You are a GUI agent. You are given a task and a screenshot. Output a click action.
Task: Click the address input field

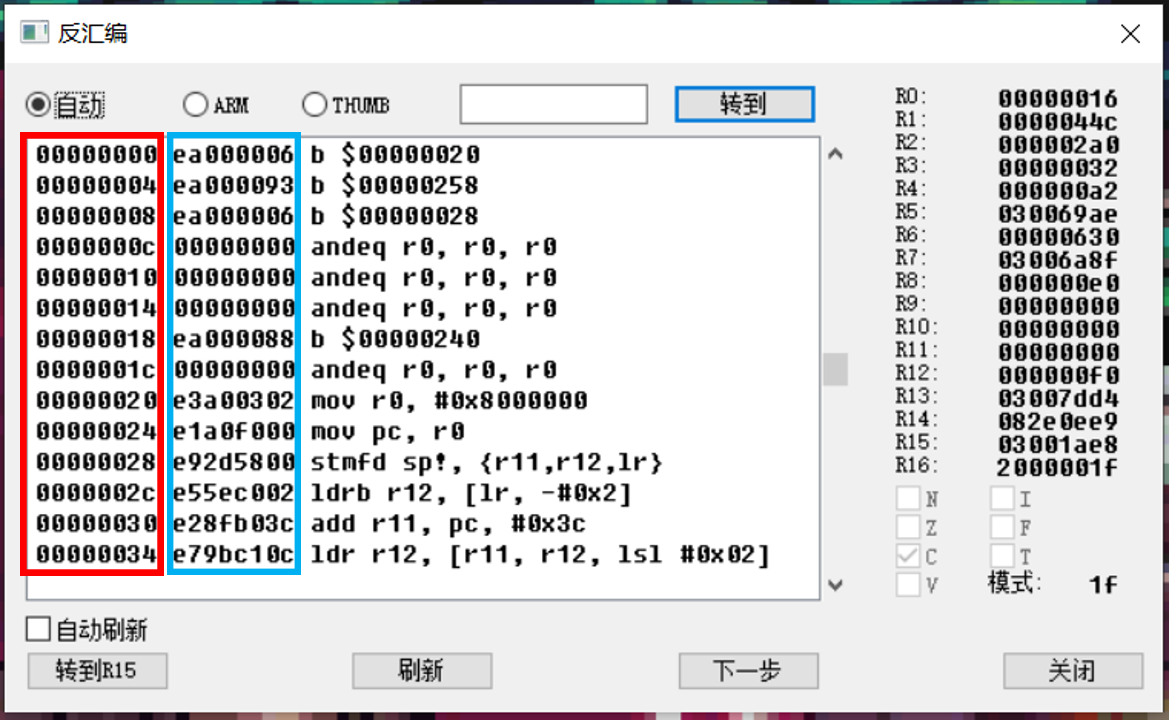553,104
